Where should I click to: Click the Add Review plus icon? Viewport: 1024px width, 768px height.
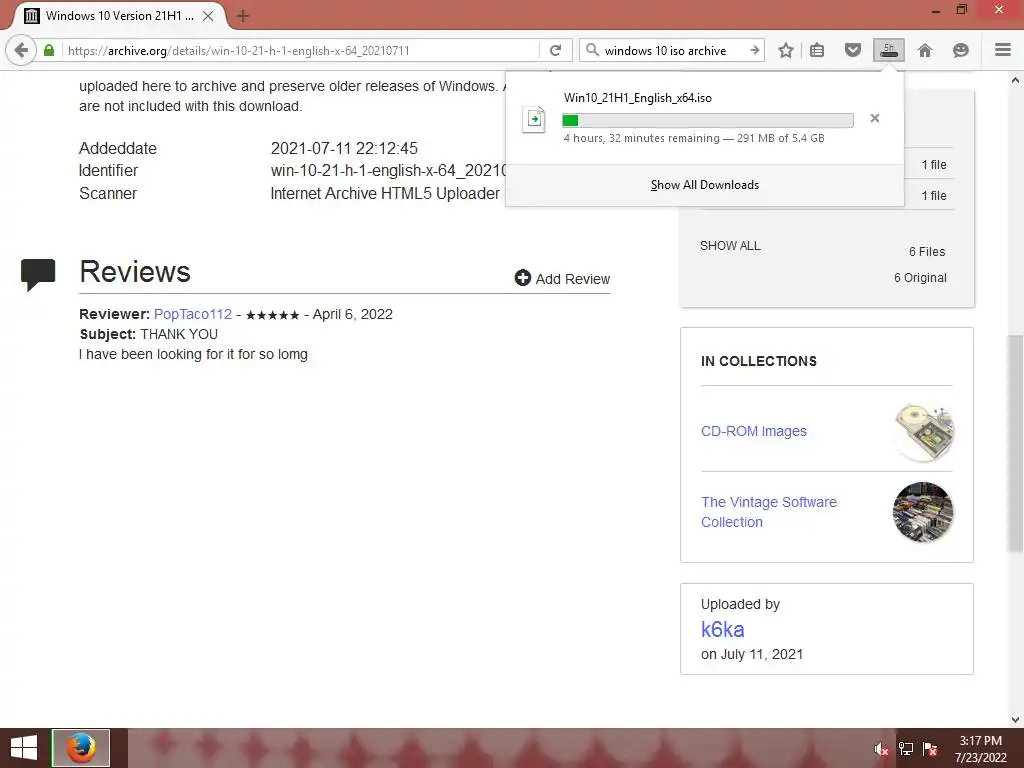[522, 278]
